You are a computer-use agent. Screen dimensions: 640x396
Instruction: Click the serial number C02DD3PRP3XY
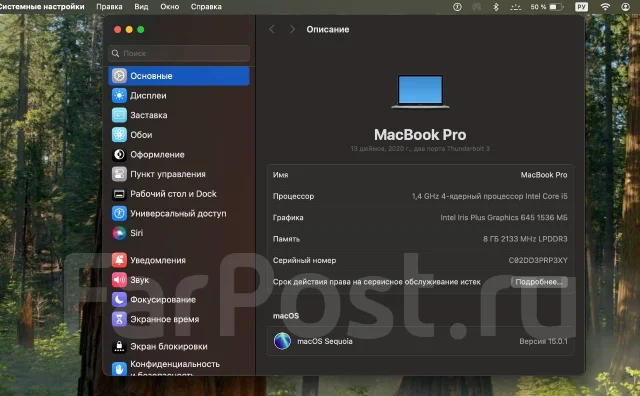538,260
